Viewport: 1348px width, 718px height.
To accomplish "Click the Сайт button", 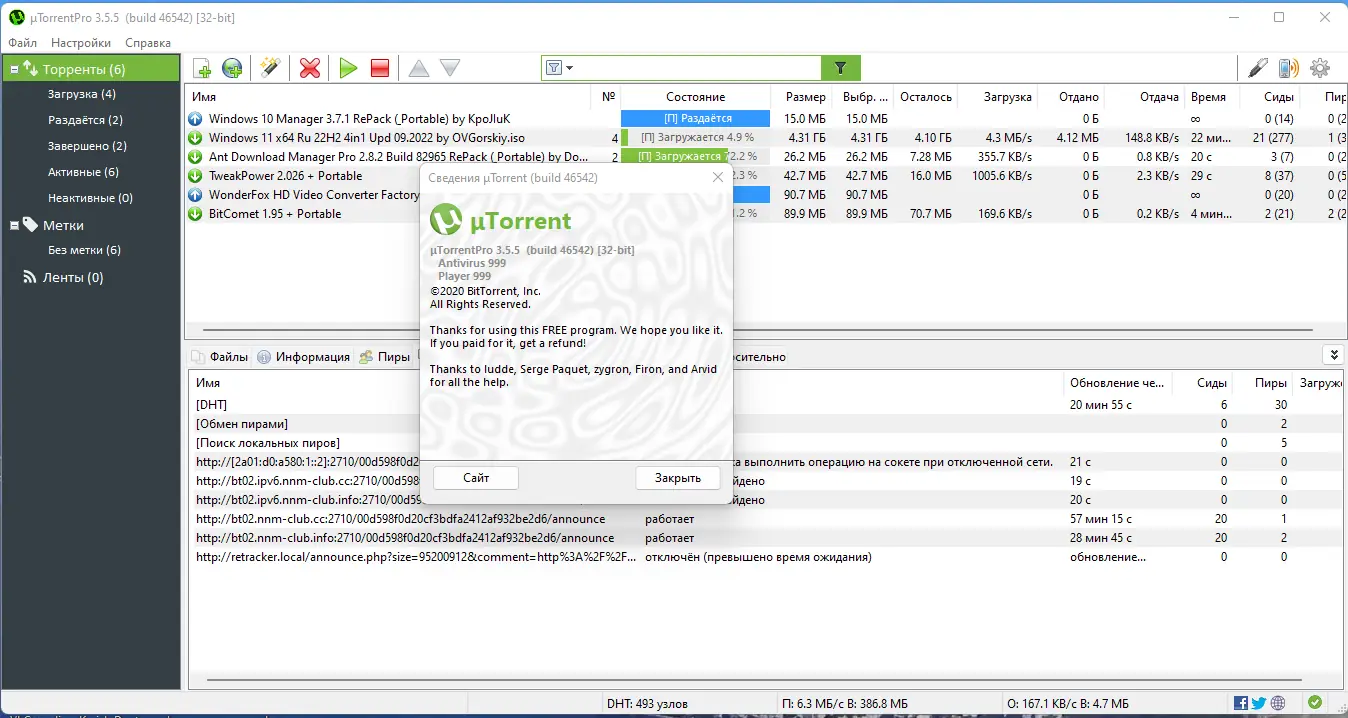I will (476, 478).
